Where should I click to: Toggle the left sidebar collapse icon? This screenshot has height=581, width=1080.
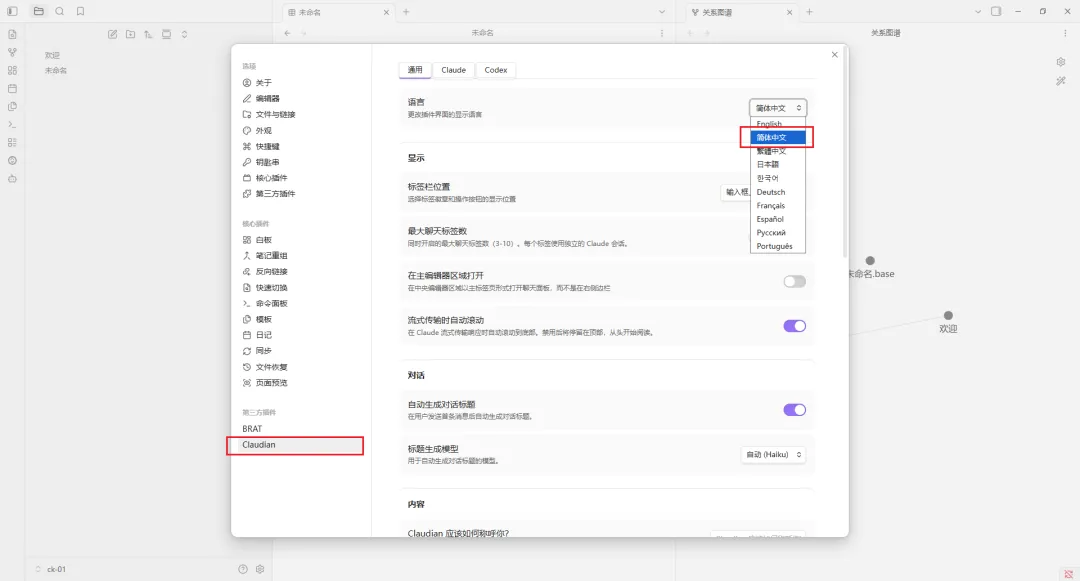coord(12,12)
